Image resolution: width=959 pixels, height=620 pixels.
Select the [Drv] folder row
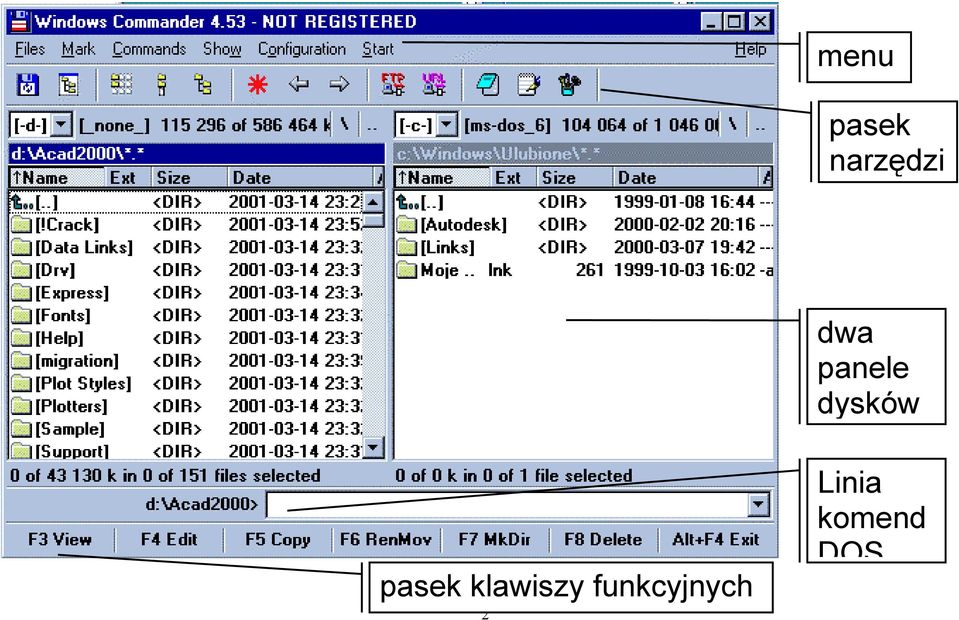(187, 270)
